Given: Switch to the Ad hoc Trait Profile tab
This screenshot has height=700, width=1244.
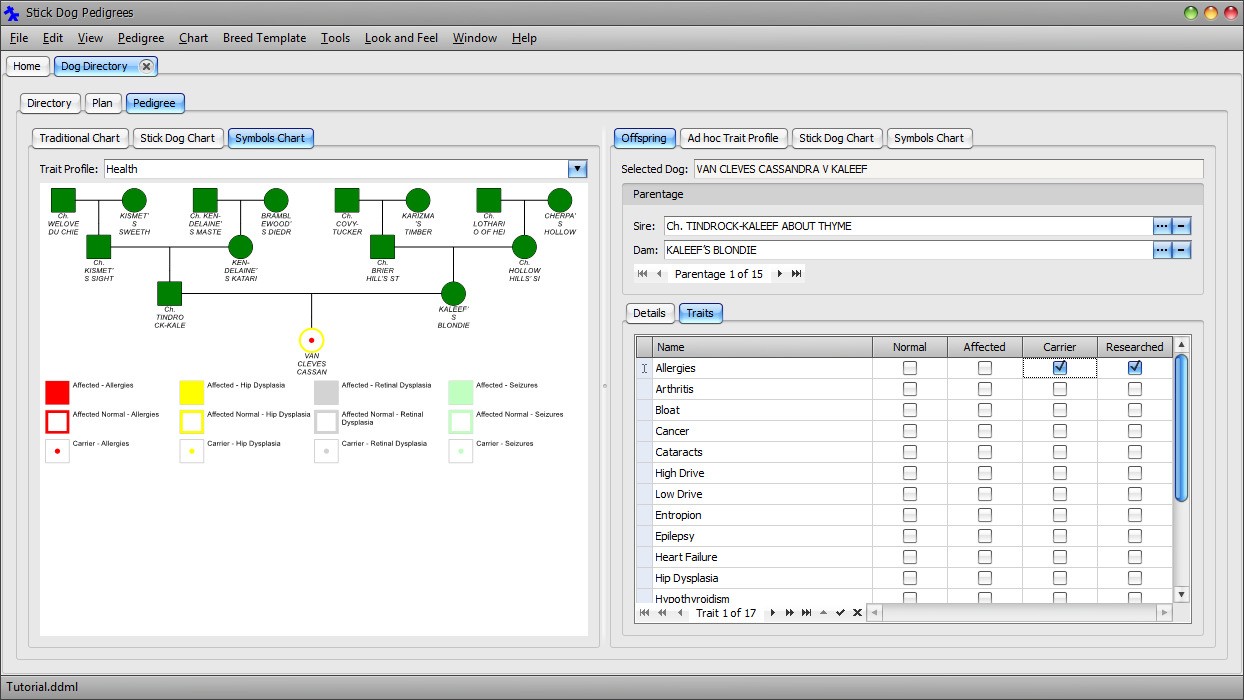Looking at the screenshot, I should 732,138.
